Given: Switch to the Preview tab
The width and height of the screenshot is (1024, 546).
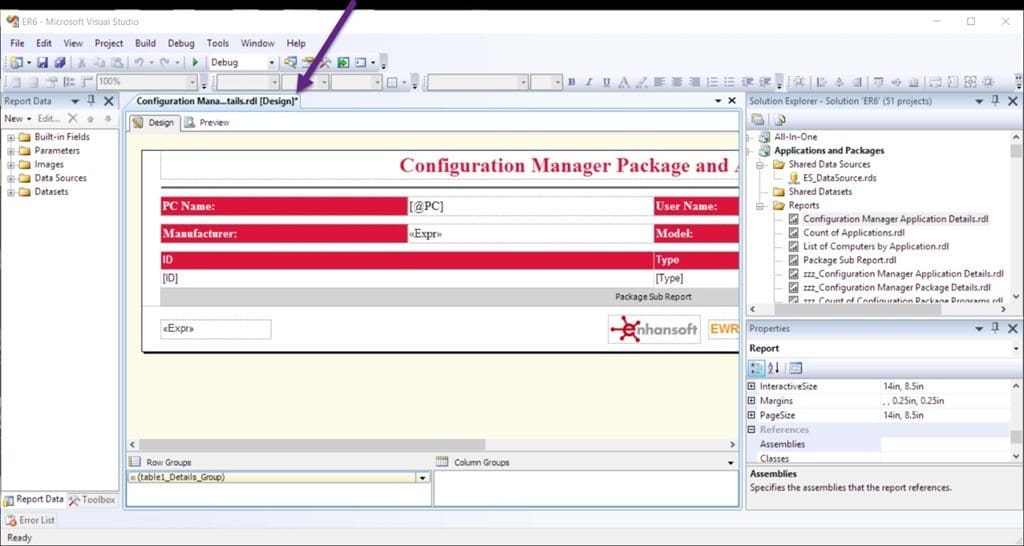Looking at the screenshot, I should 207,123.
